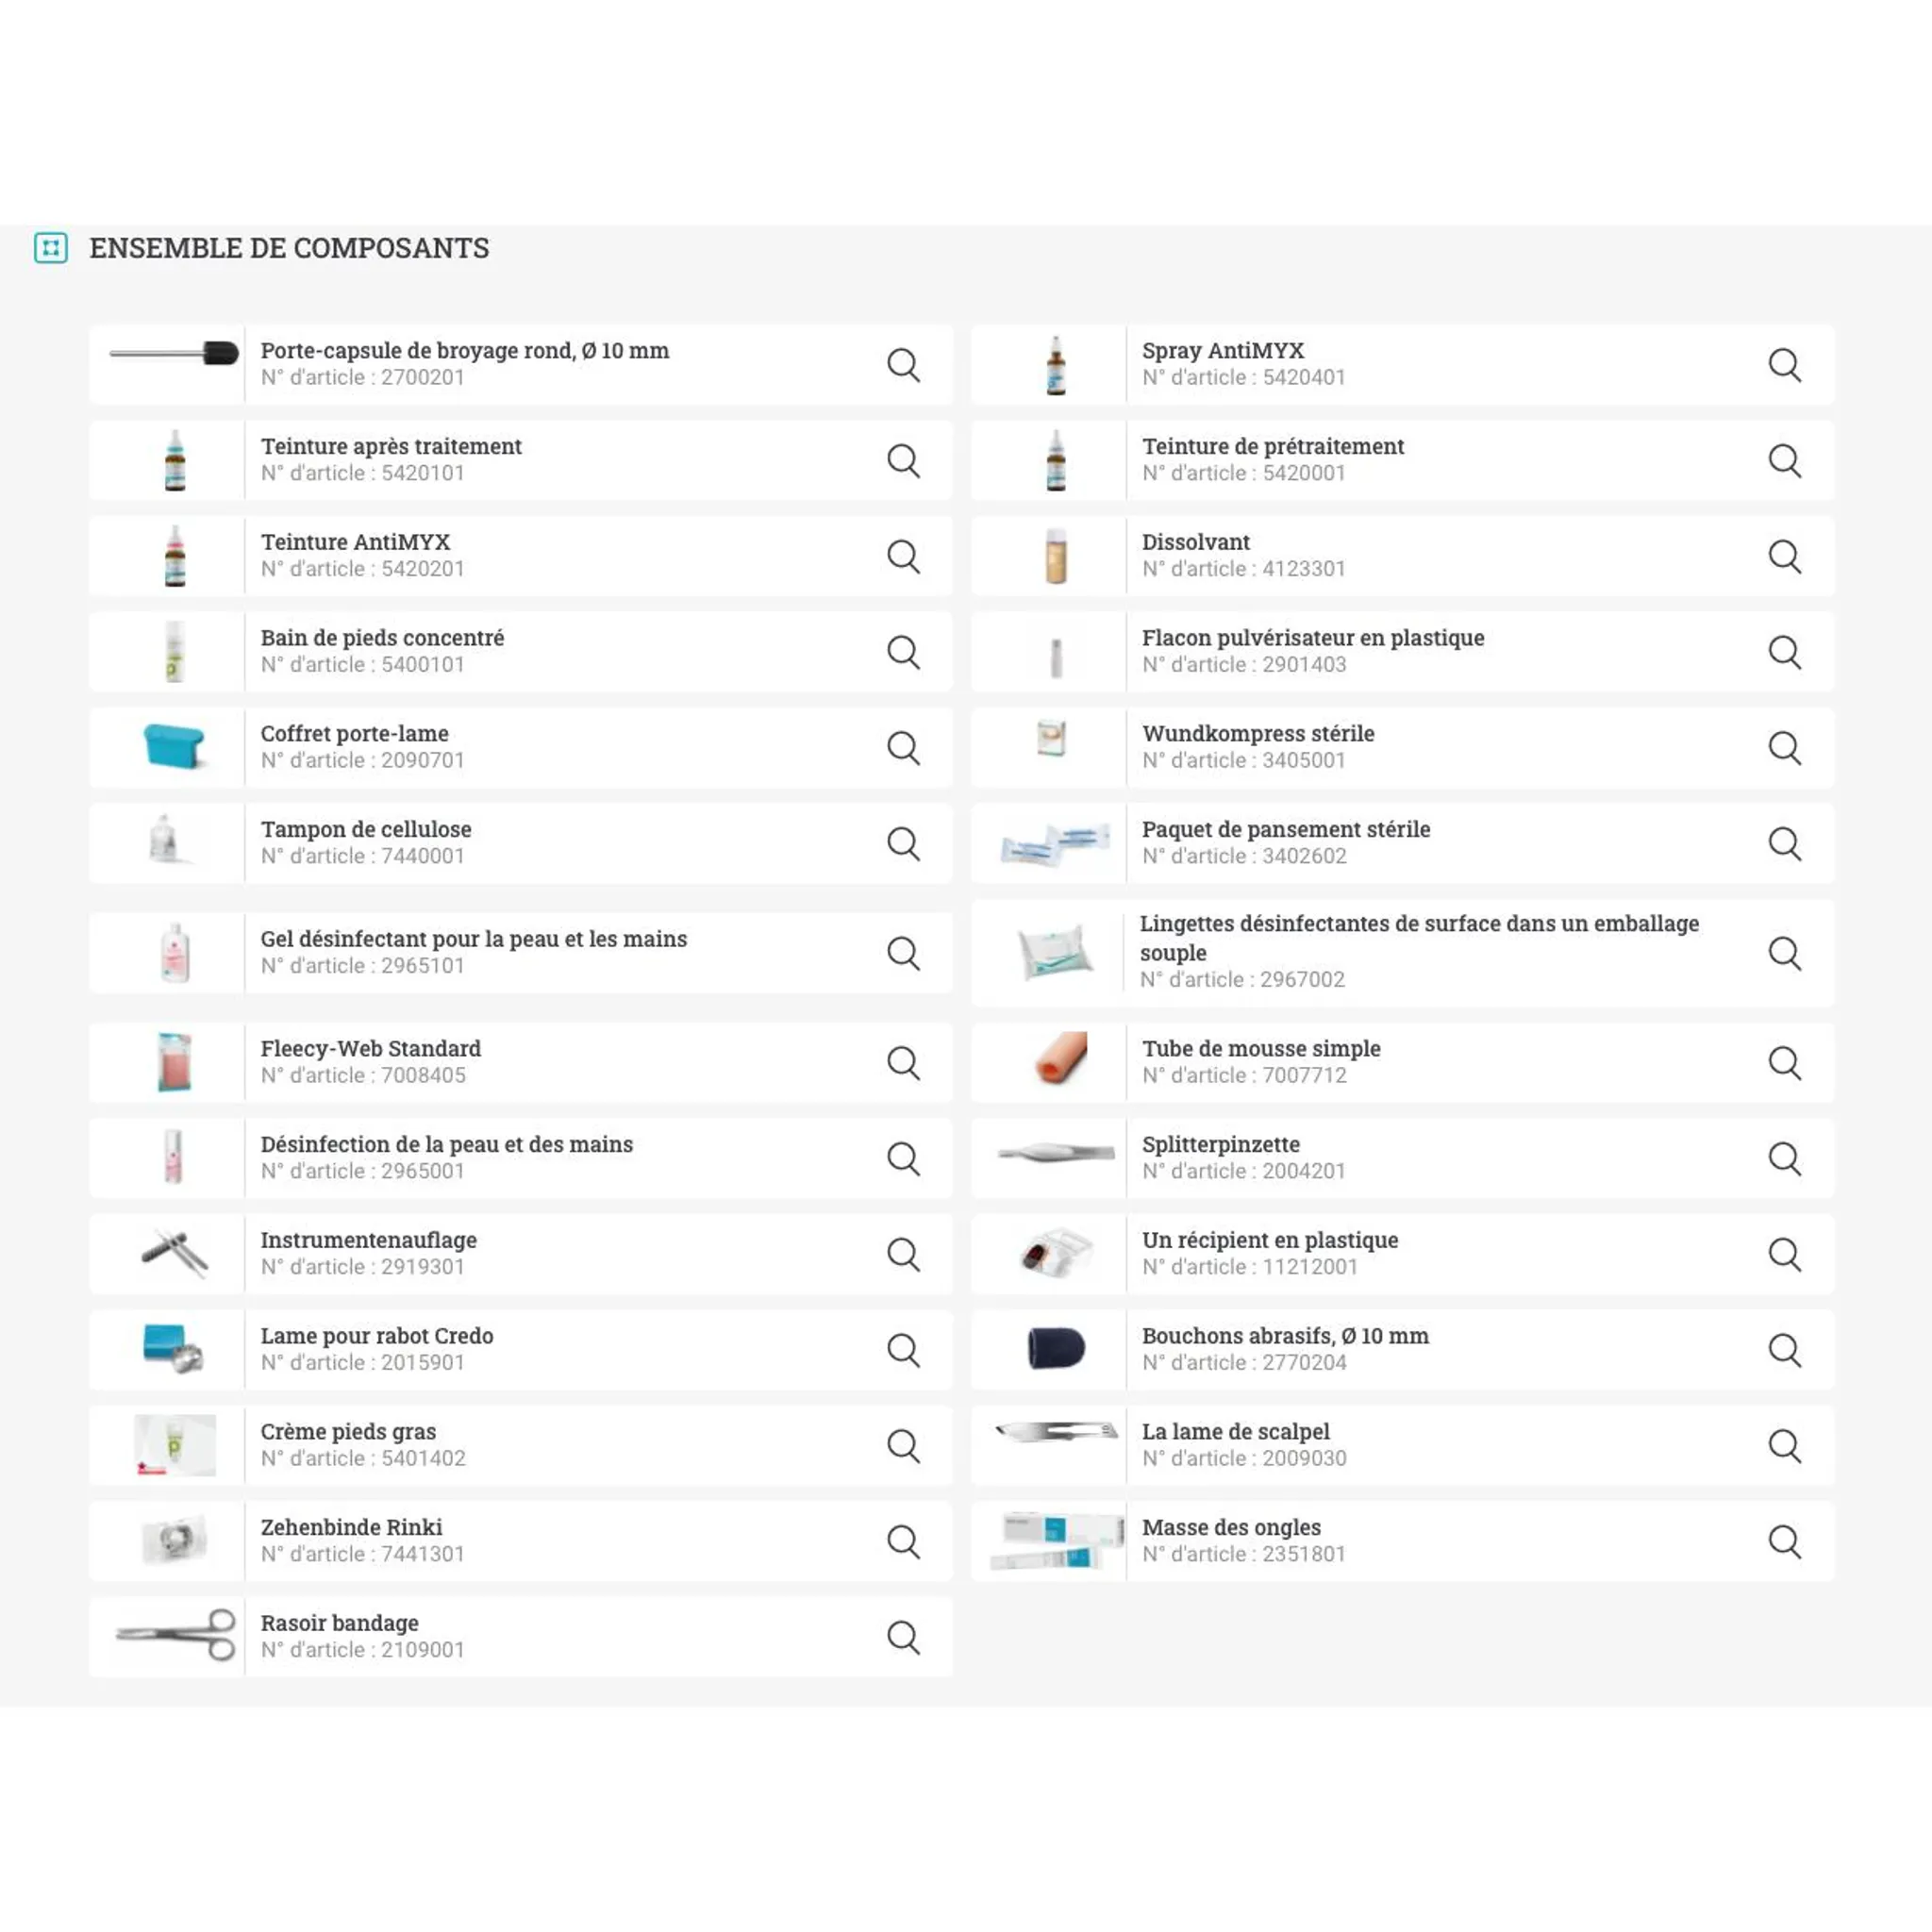Screen dimensions: 1932x1932
Task: Click magnifier for Masse des ongles
Action: click(x=1784, y=1541)
